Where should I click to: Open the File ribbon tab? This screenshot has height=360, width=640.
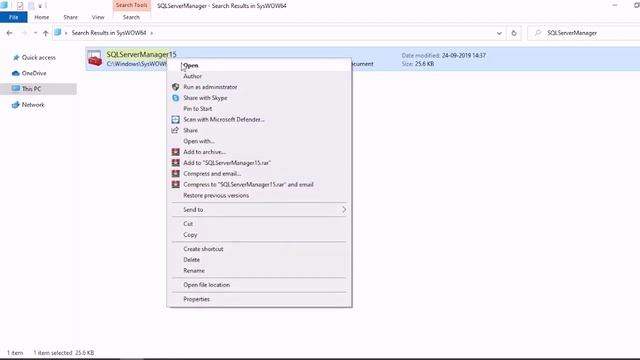point(13,17)
